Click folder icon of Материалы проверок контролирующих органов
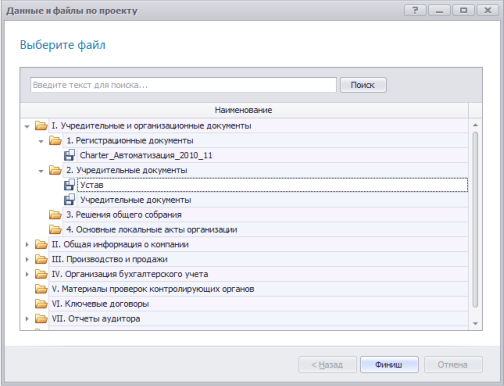Image resolution: width=504 pixels, height=386 pixels. tap(41, 289)
